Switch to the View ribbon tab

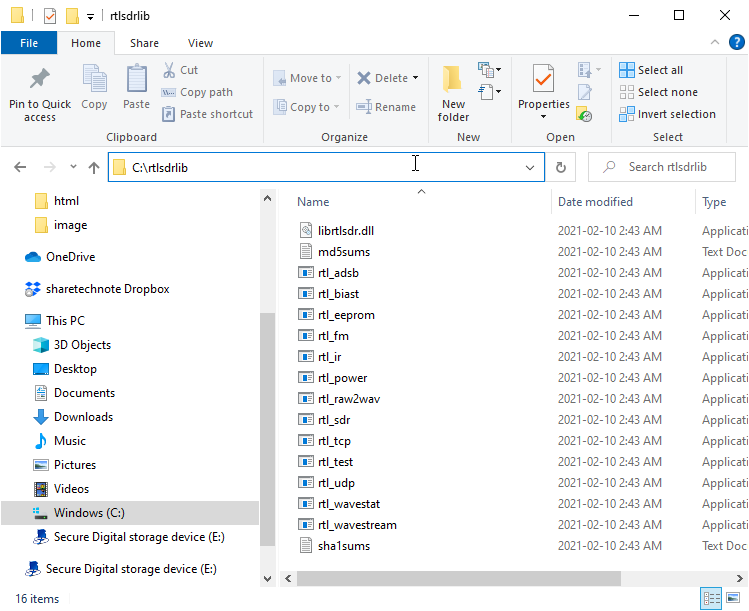click(200, 43)
